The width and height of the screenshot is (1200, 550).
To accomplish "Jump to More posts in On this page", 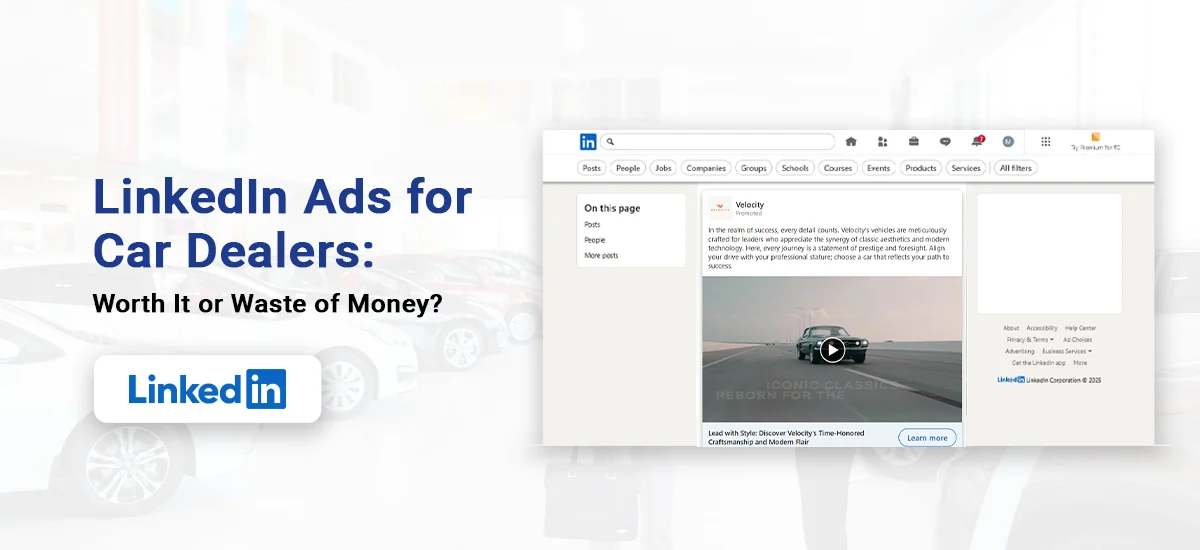I will pos(601,256).
